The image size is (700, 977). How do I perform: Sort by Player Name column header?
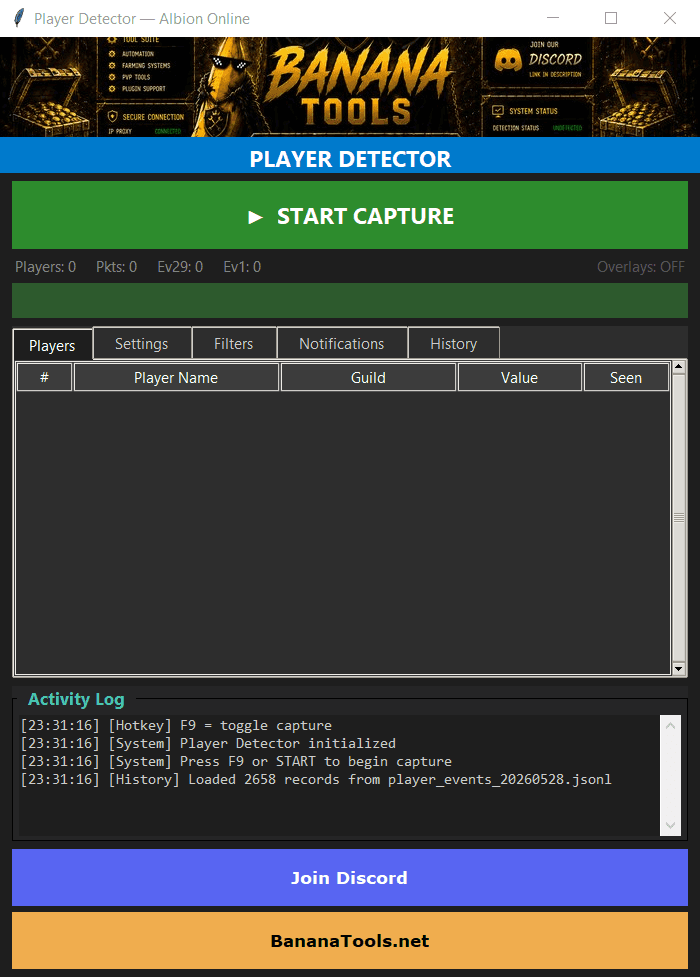coord(176,378)
